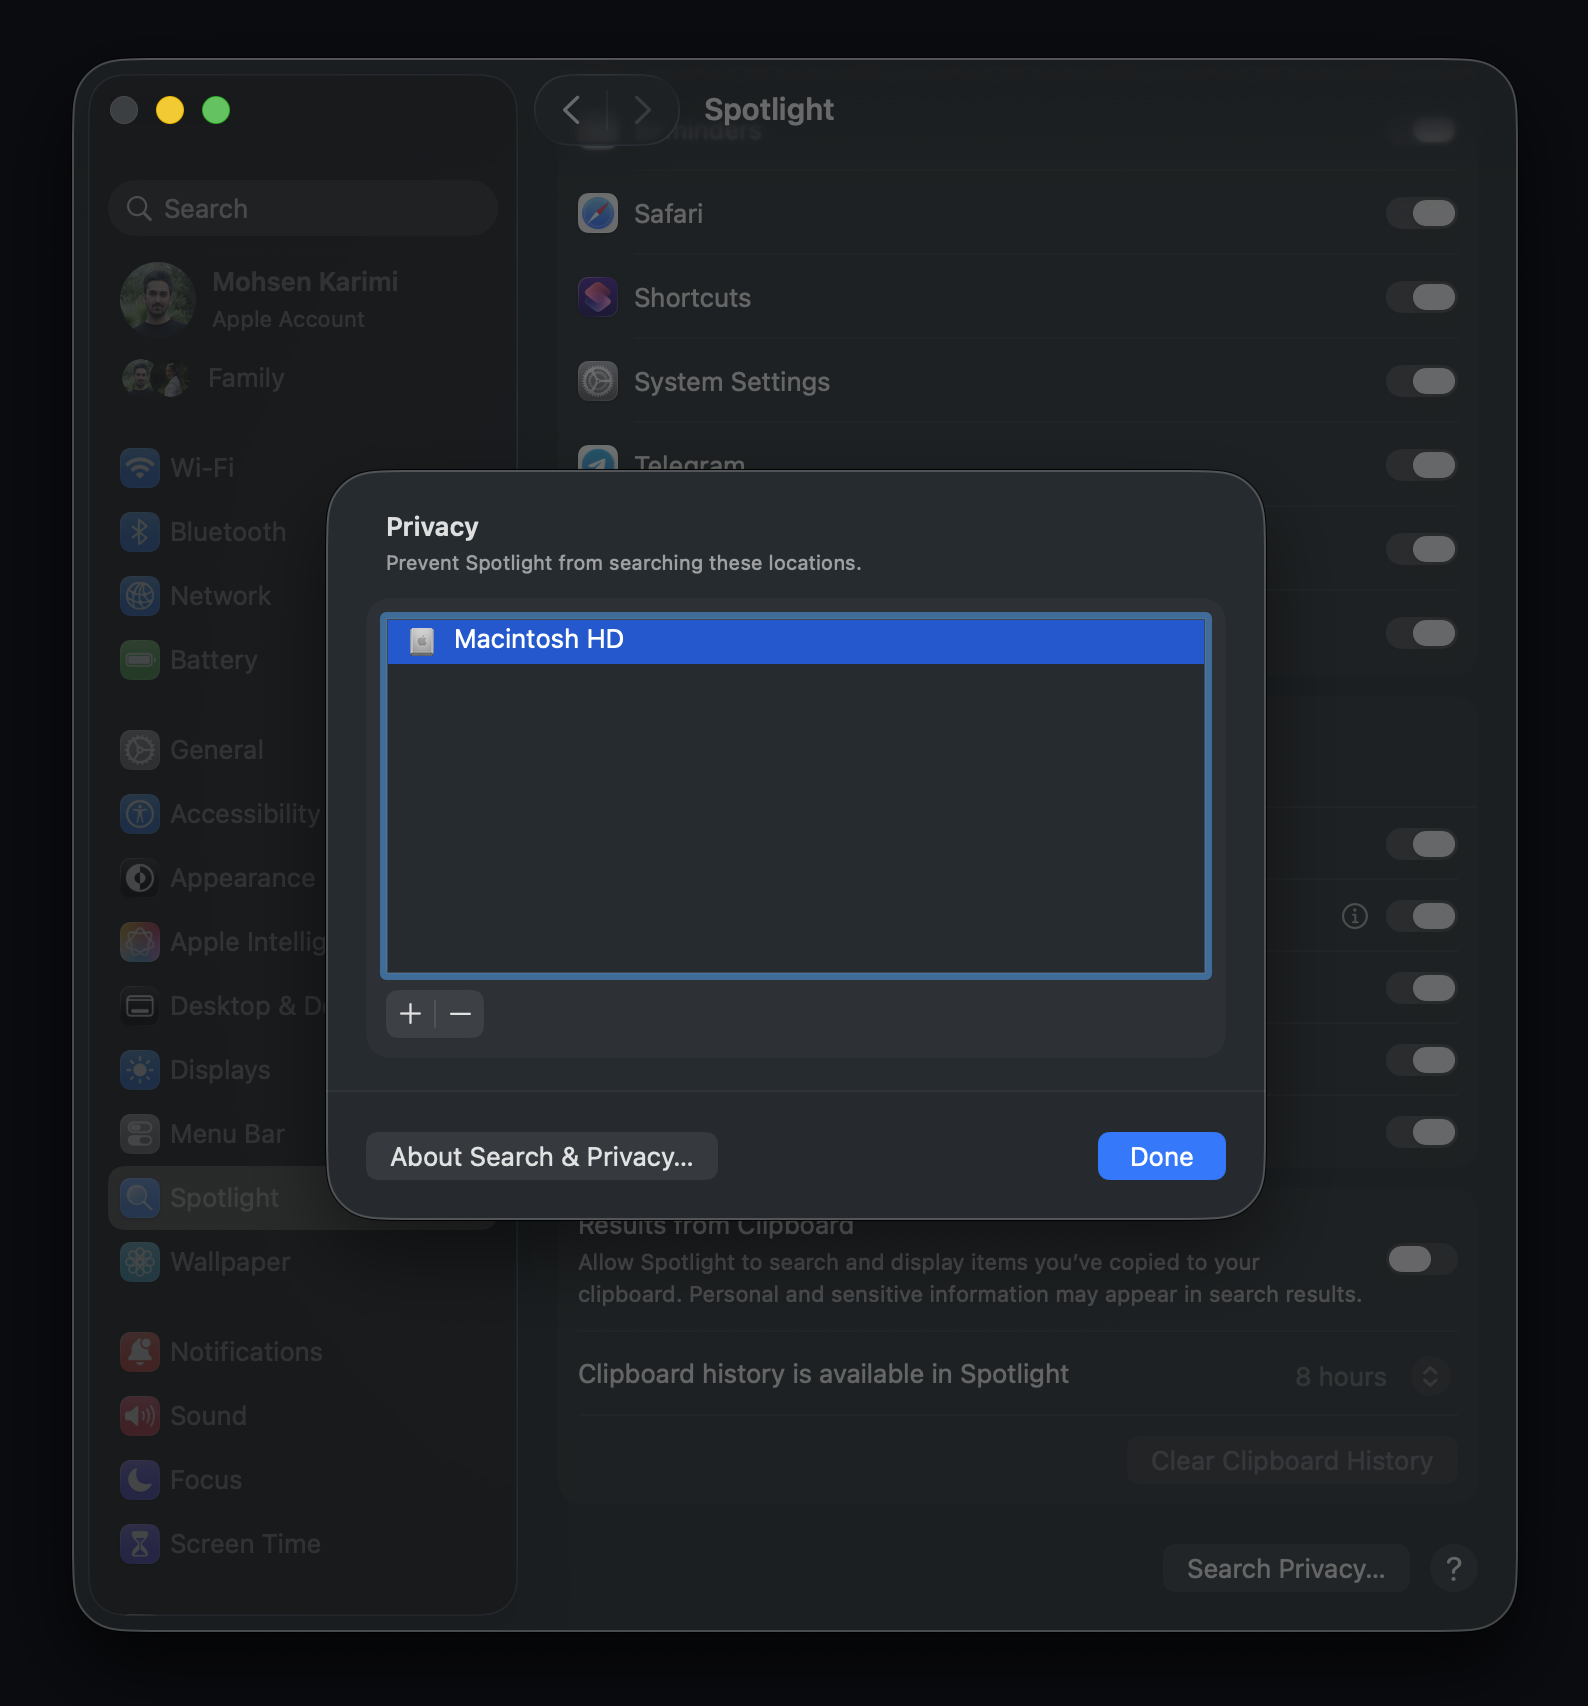
Task: Click the General gear icon
Action: click(140, 750)
